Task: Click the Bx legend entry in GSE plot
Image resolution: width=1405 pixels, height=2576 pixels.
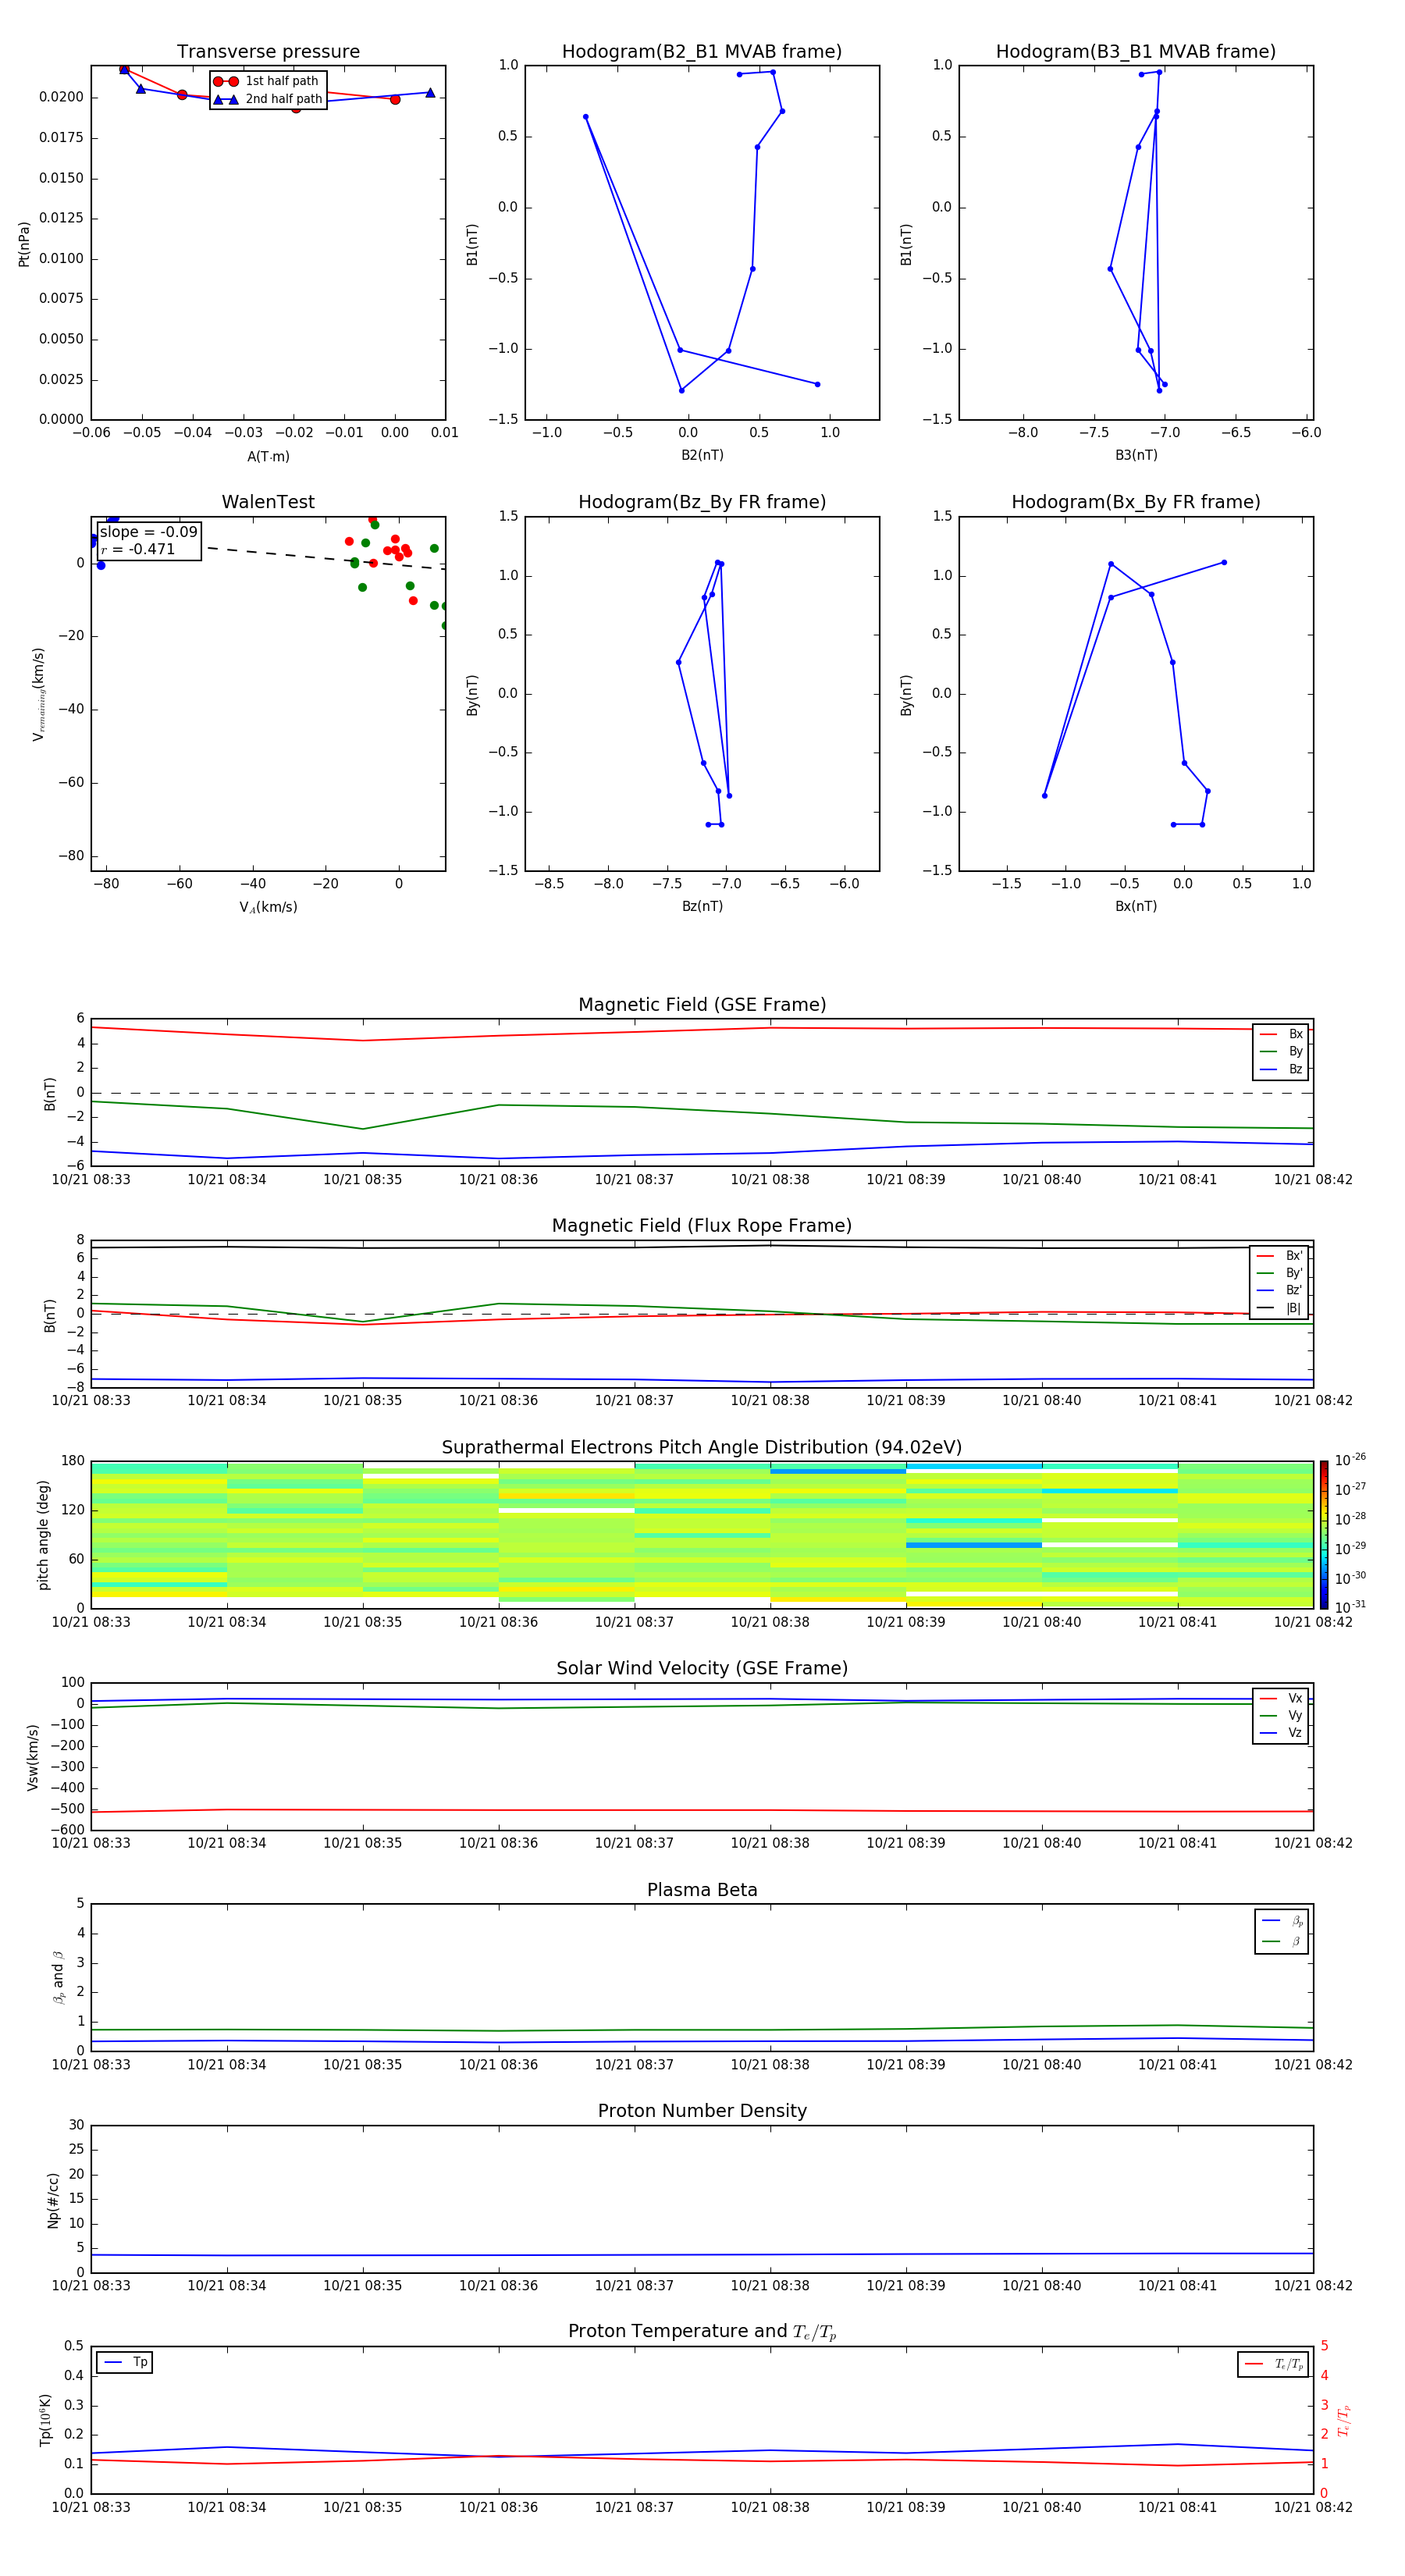Action: point(1281,1034)
